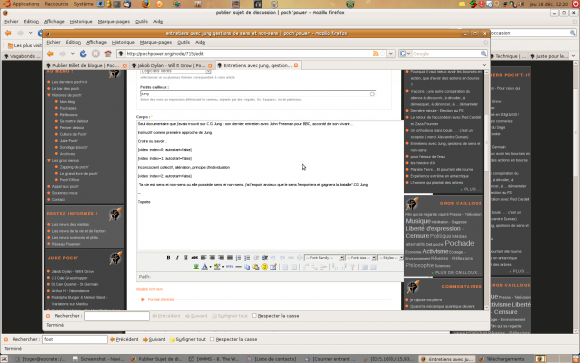Click the front window page vertical scrollbar

tap(486, 189)
